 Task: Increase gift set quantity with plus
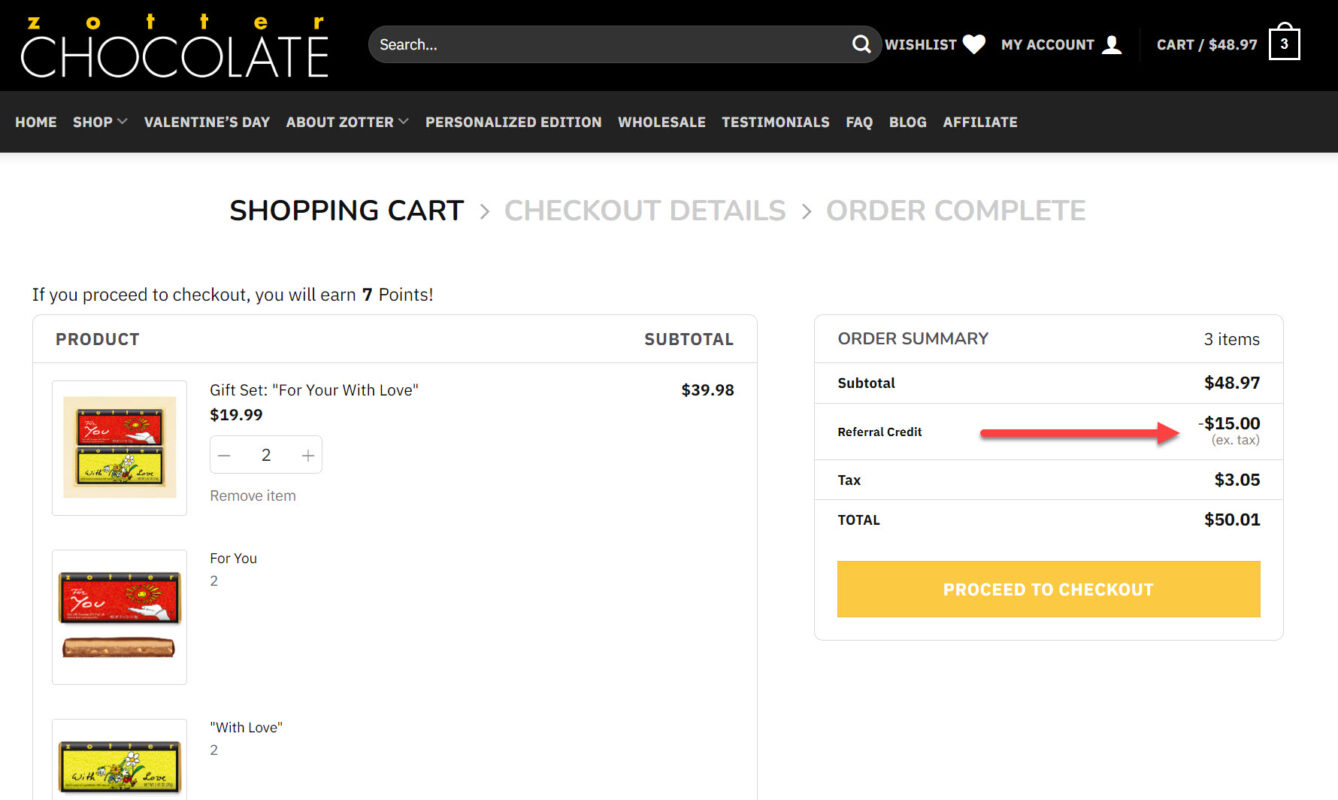(x=308, y=455)
